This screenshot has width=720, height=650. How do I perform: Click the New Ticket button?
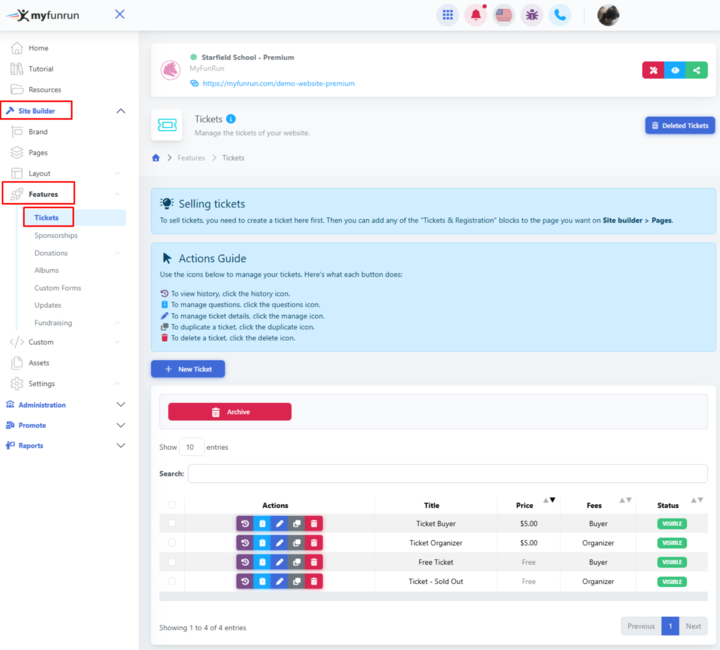[x=188, y=369]
